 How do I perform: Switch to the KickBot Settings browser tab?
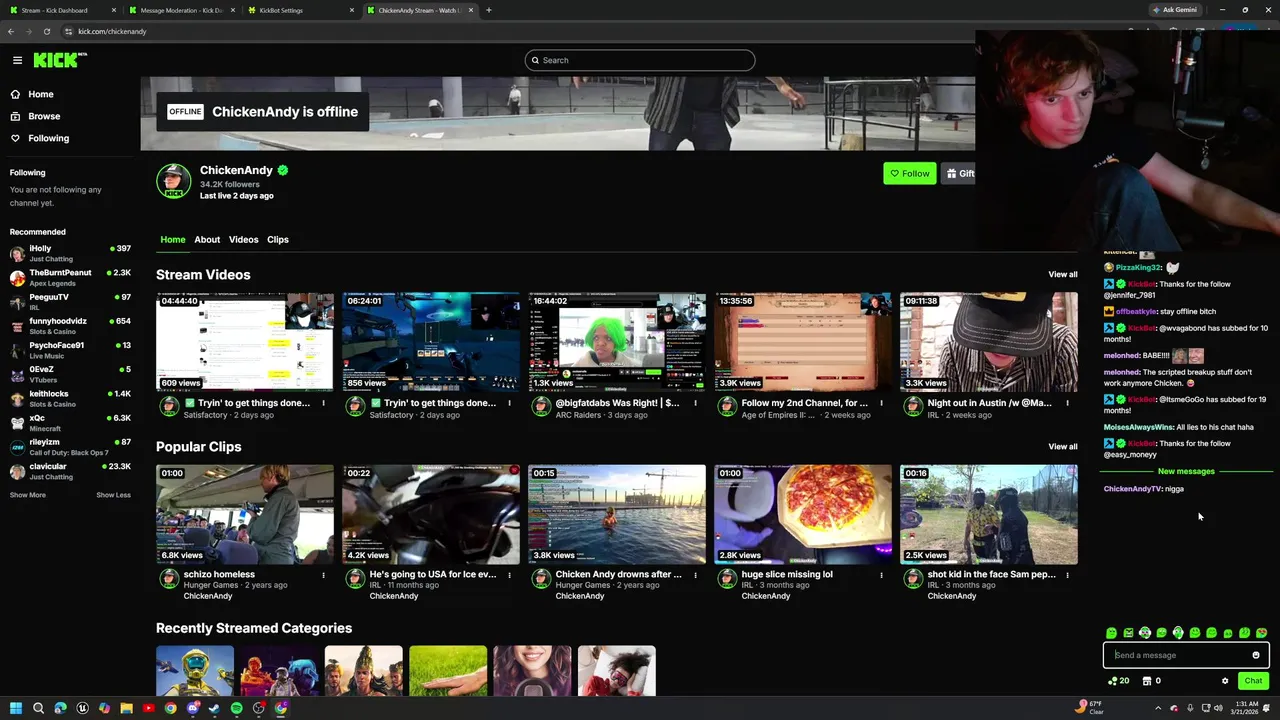pos(301,10)
